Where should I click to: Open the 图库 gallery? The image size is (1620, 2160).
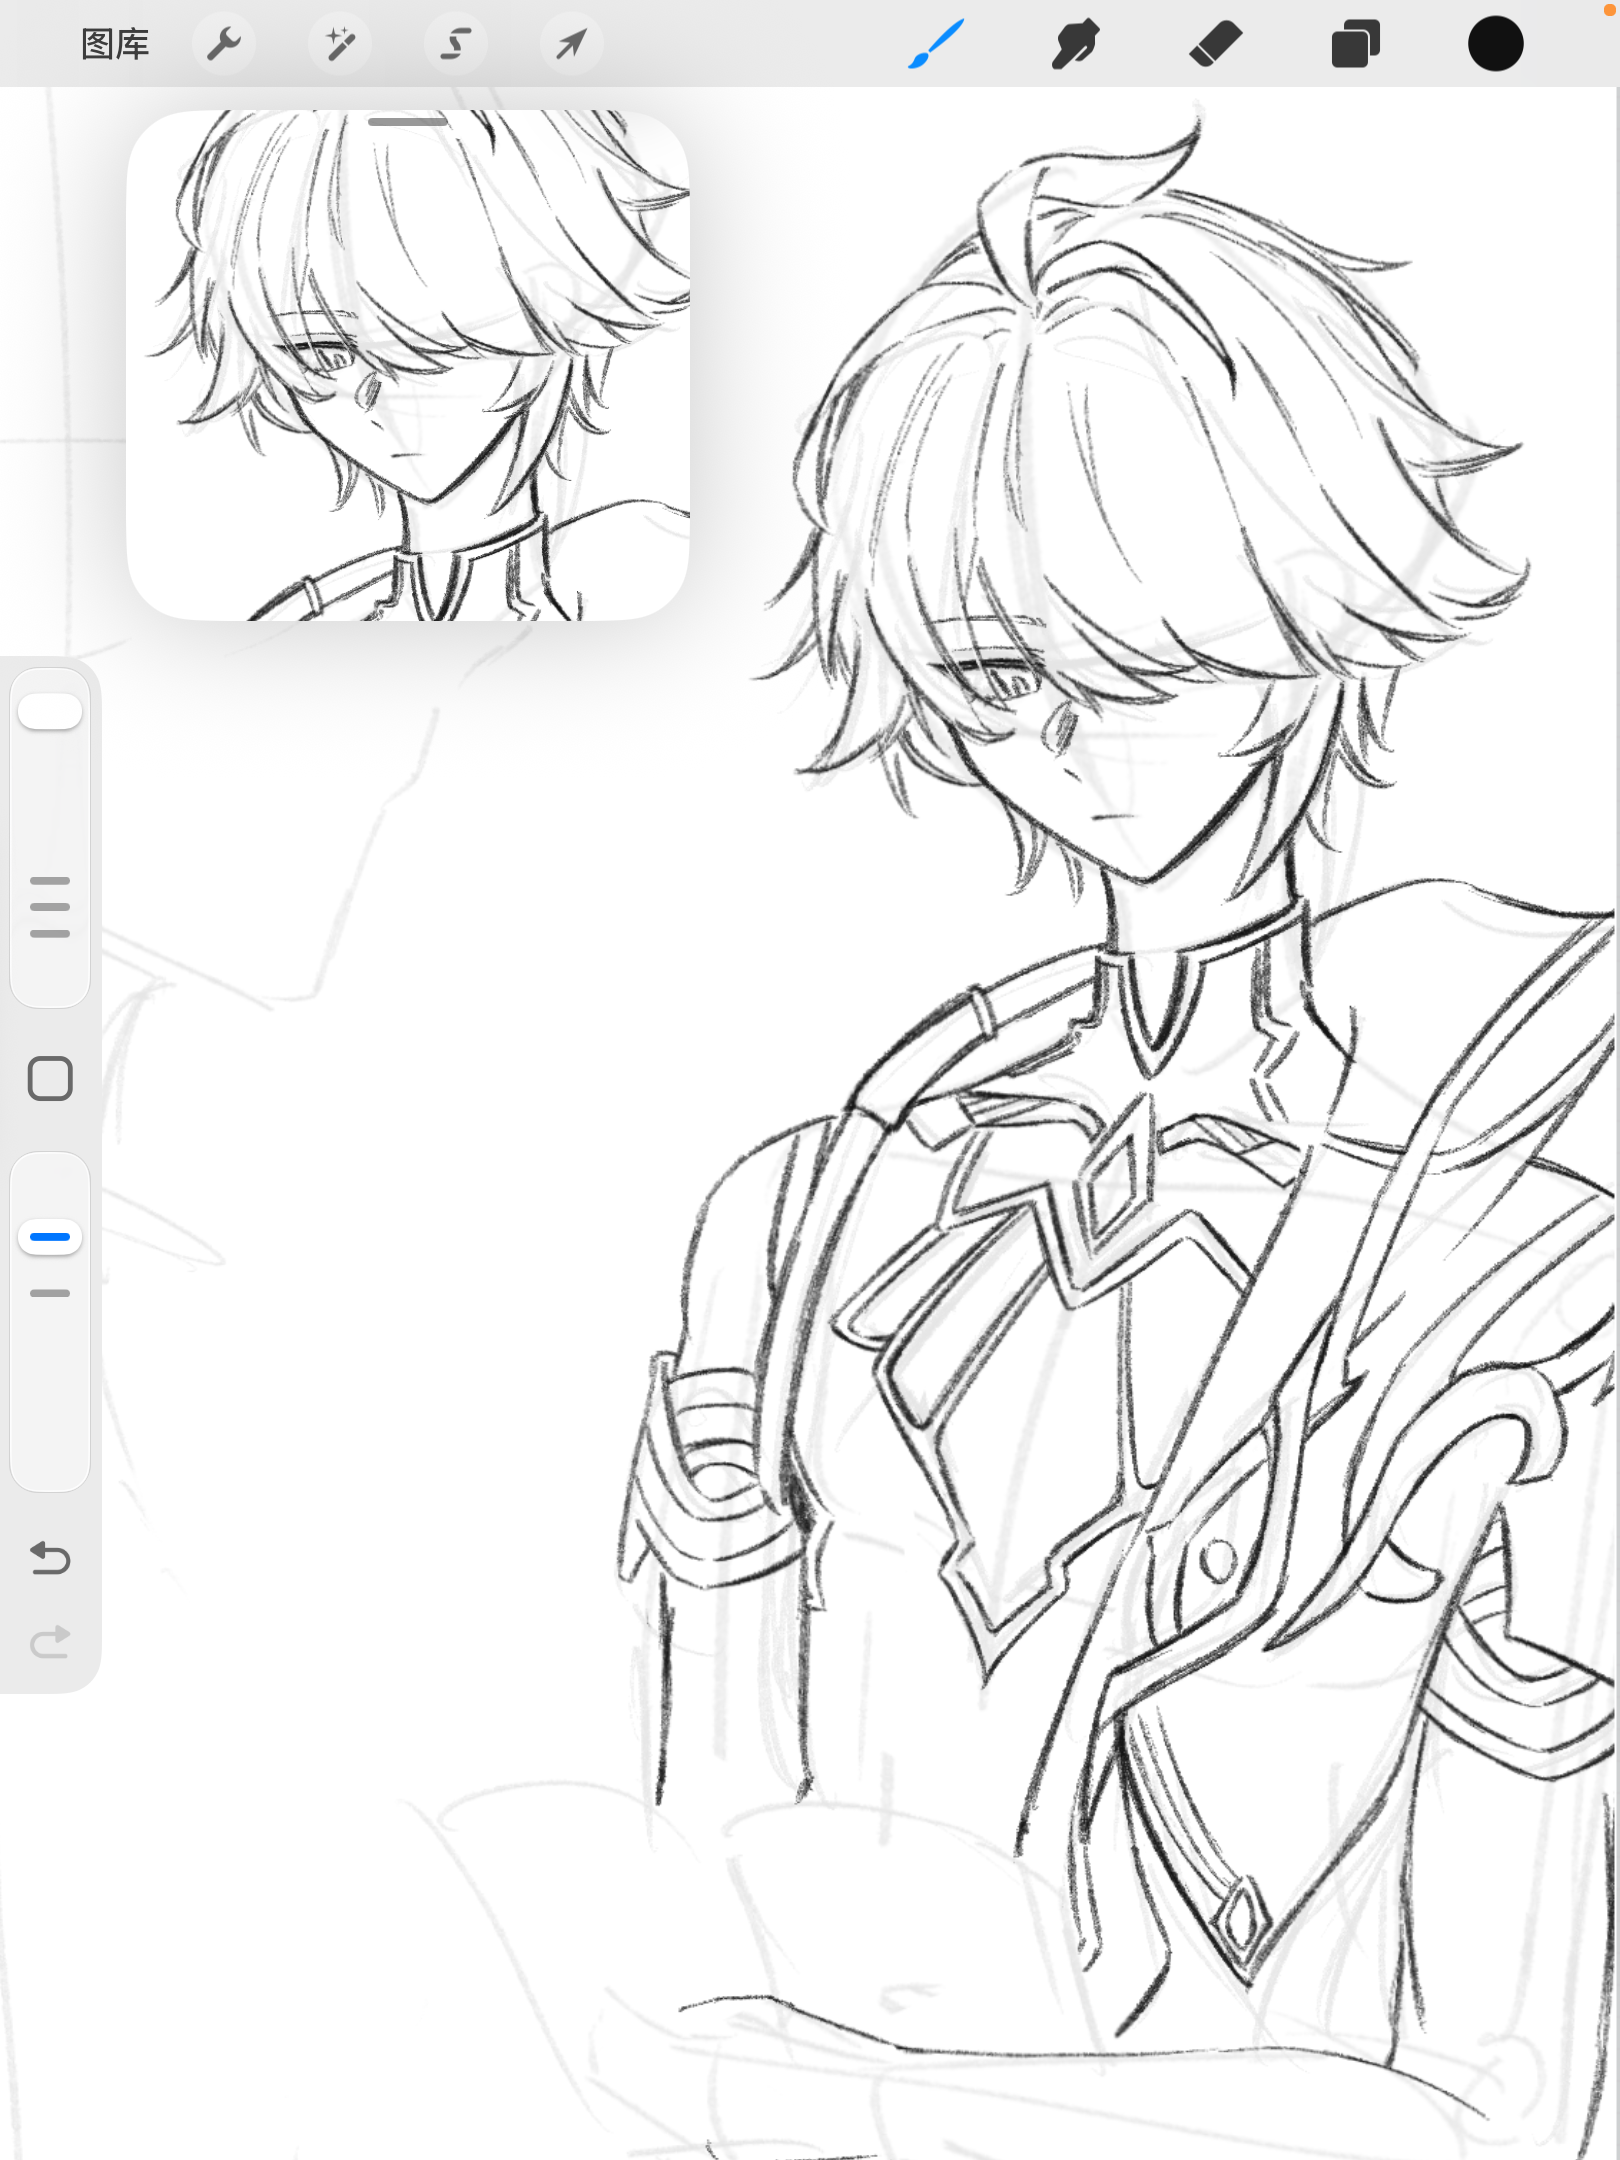point(115,44)
